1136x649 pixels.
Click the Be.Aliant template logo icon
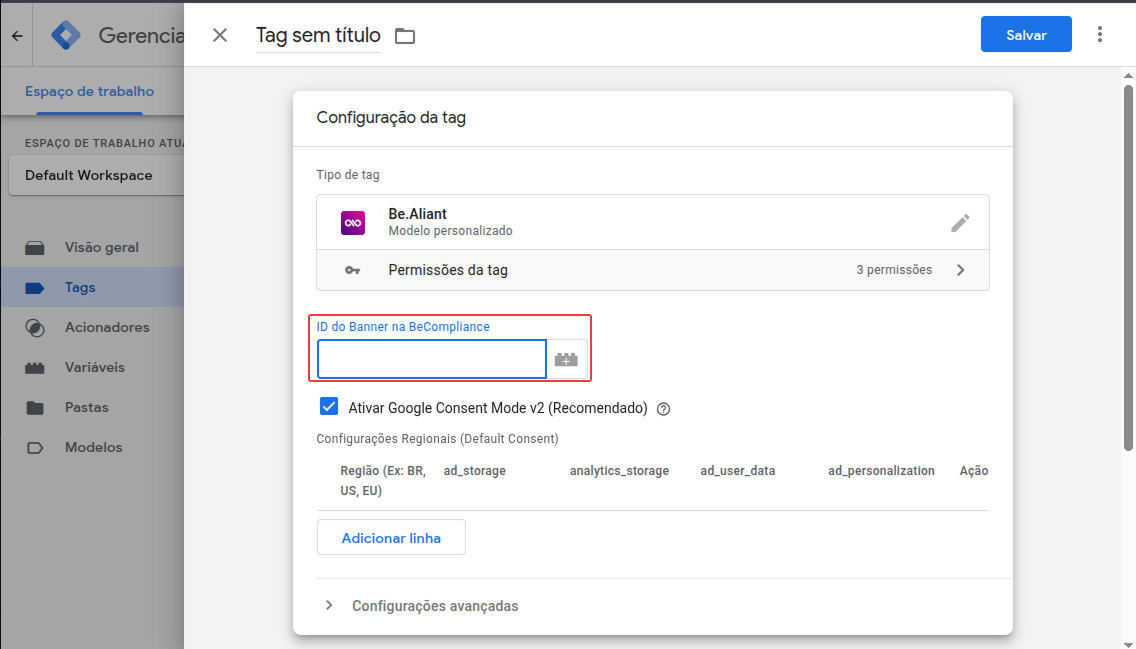[x=353, y=223]
